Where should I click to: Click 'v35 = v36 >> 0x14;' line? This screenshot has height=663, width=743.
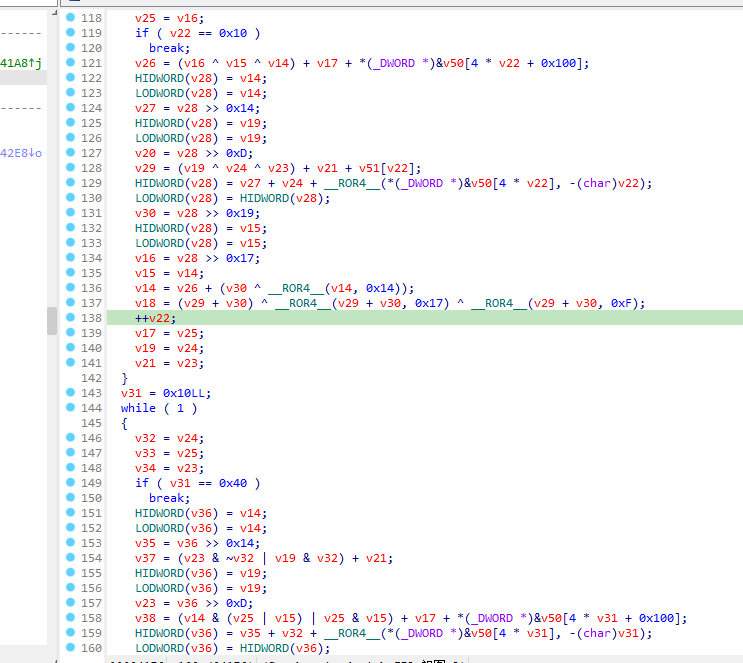198,543
